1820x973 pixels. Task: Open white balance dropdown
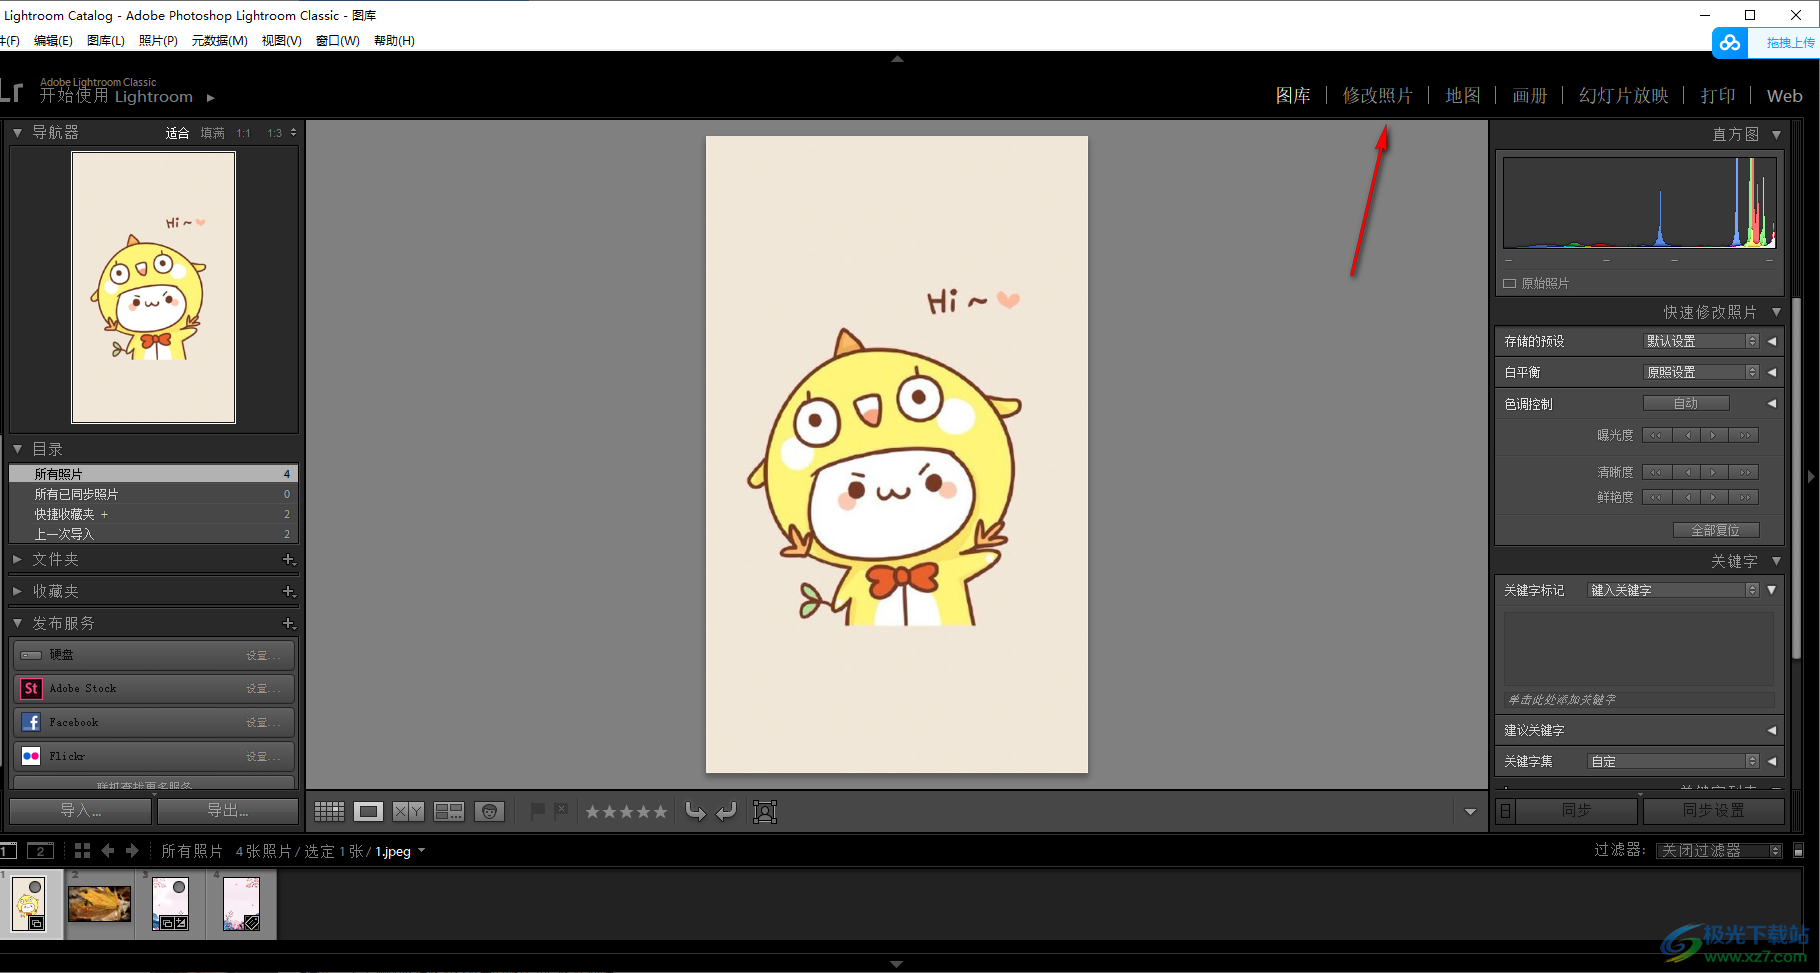click(x=1701, y=372)
